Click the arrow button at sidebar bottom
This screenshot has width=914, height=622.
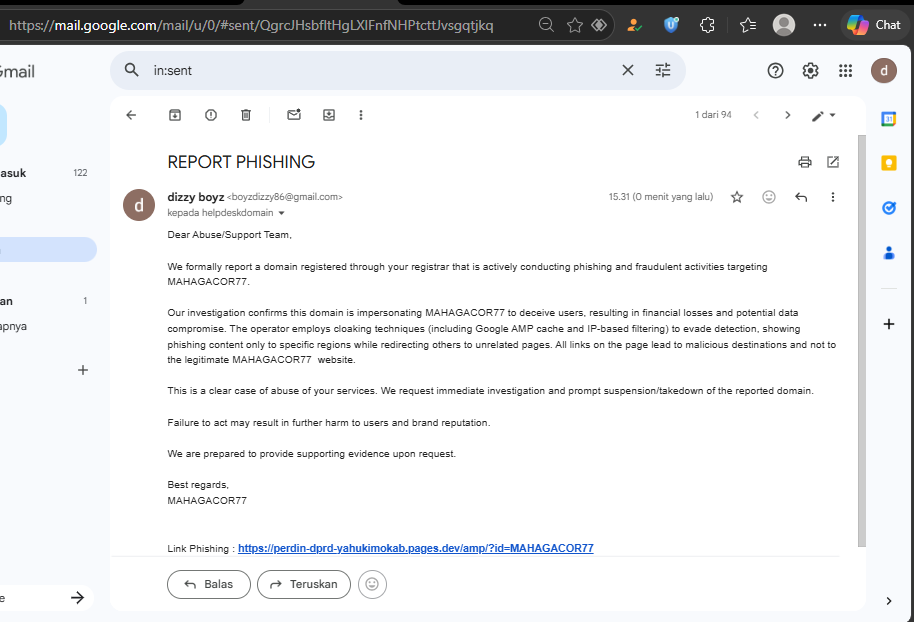click(x=77, y=598)
